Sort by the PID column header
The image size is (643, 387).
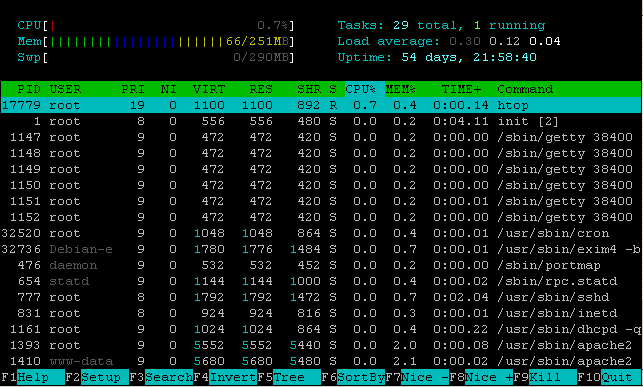pos(29,89)
